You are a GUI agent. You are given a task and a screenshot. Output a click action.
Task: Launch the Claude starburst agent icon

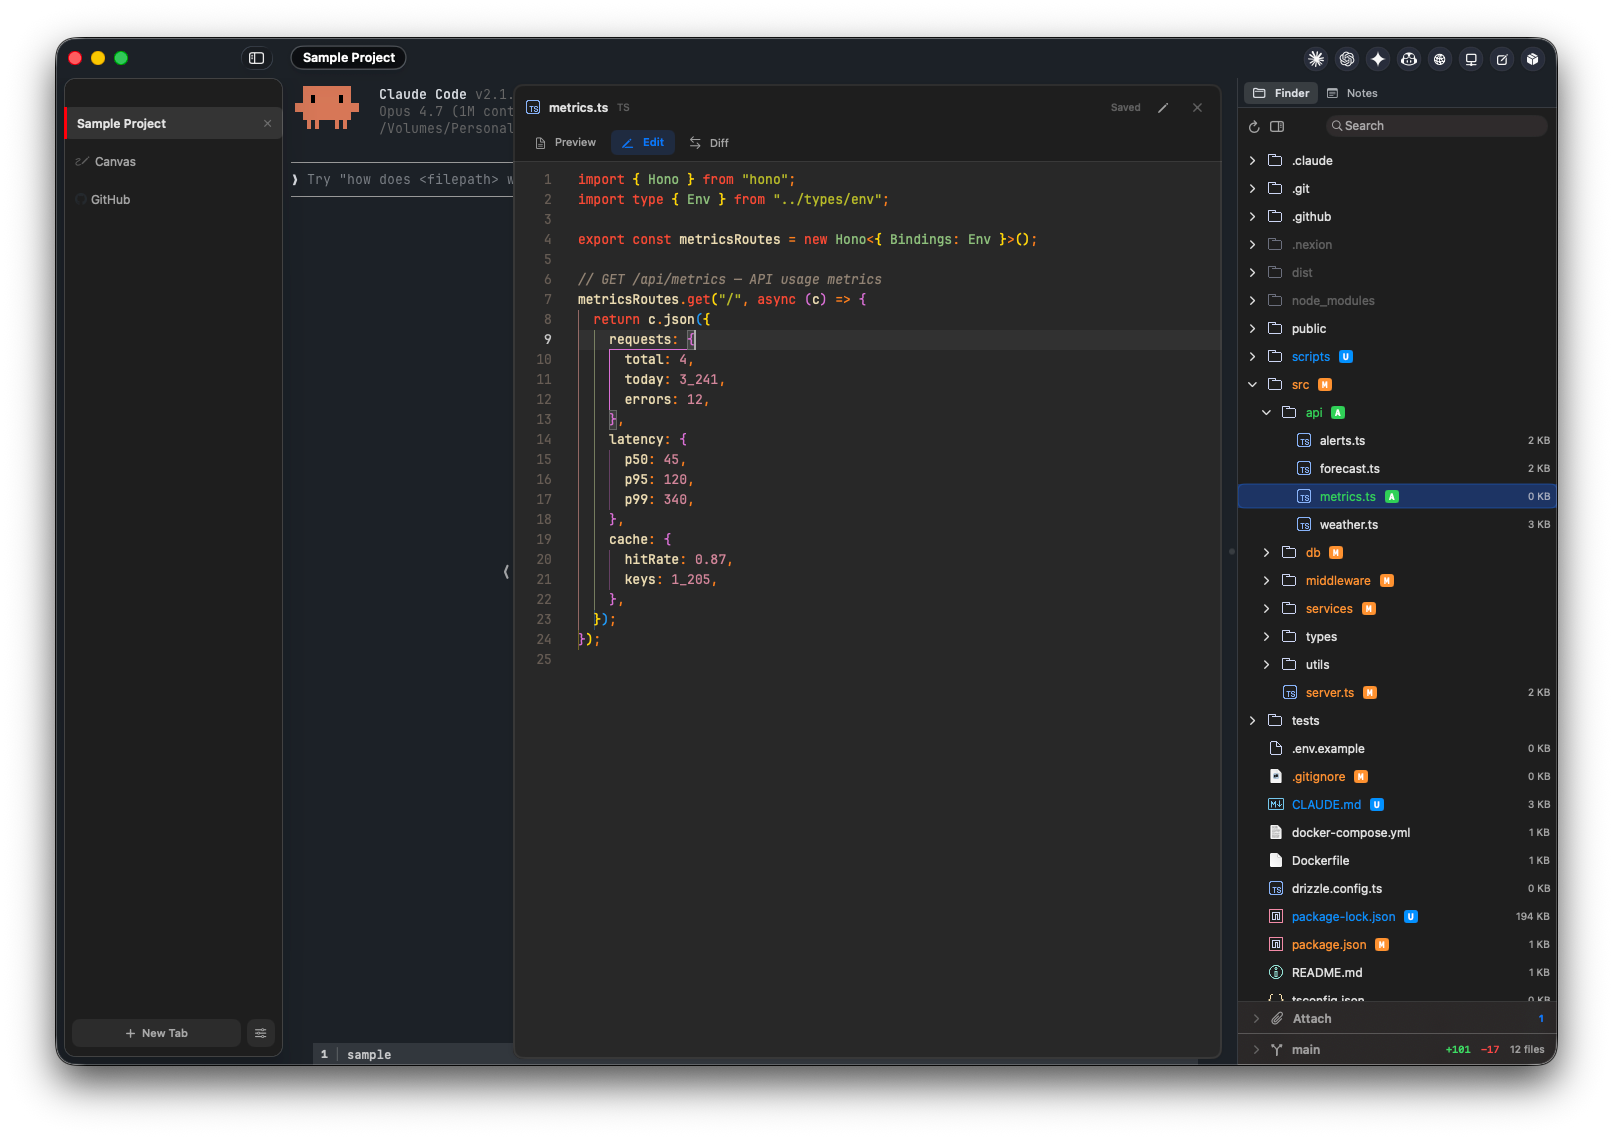(1316, 59)
